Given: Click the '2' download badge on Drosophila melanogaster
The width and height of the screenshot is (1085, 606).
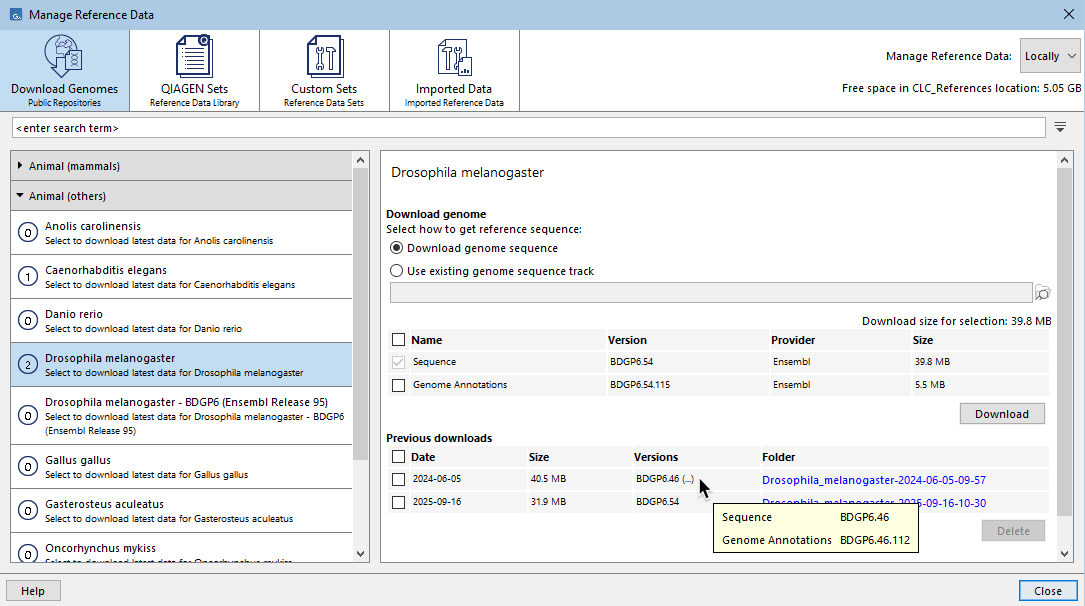Looking at the screenshot, I should (27, 364).
